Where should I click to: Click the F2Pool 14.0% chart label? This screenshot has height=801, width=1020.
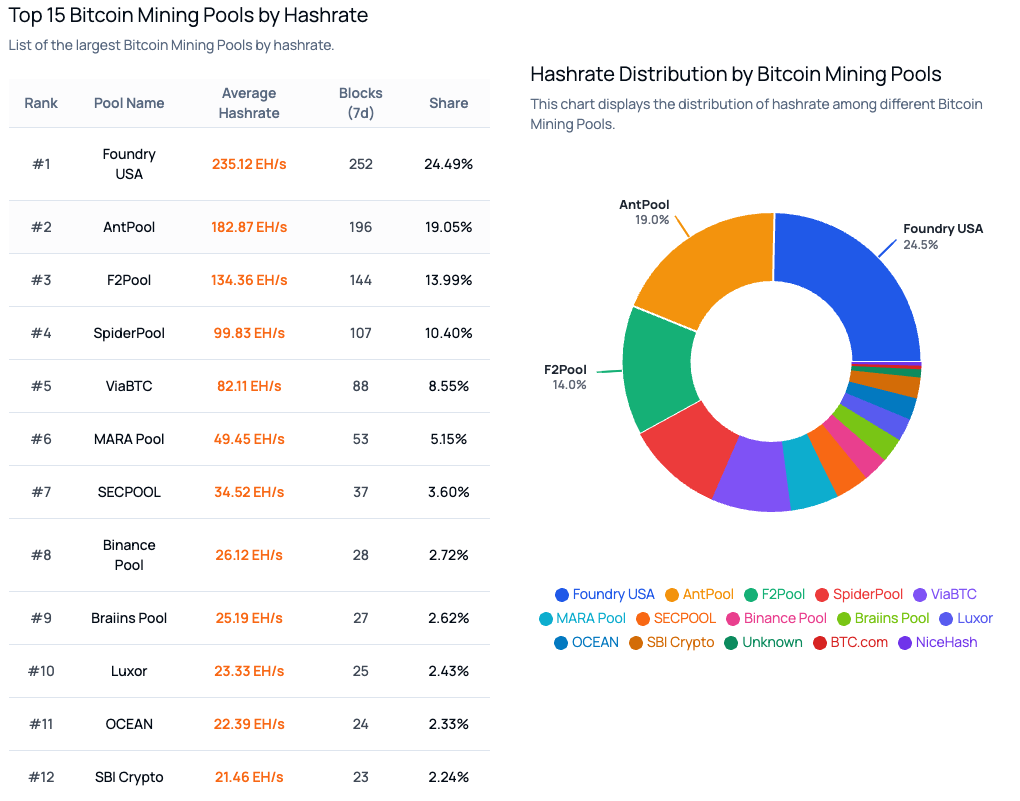pos(565,377)
